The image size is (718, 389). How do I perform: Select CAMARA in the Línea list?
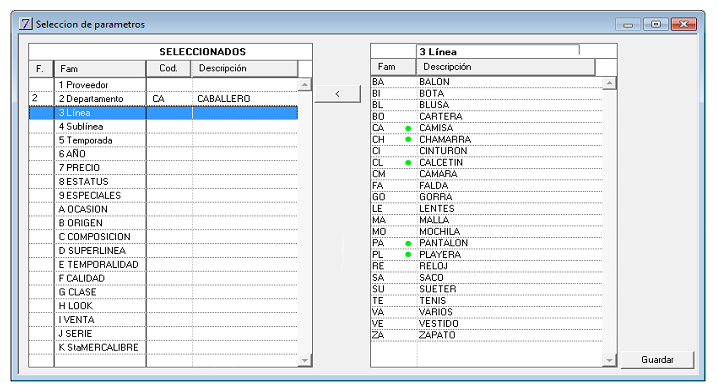tap(487, 174)
